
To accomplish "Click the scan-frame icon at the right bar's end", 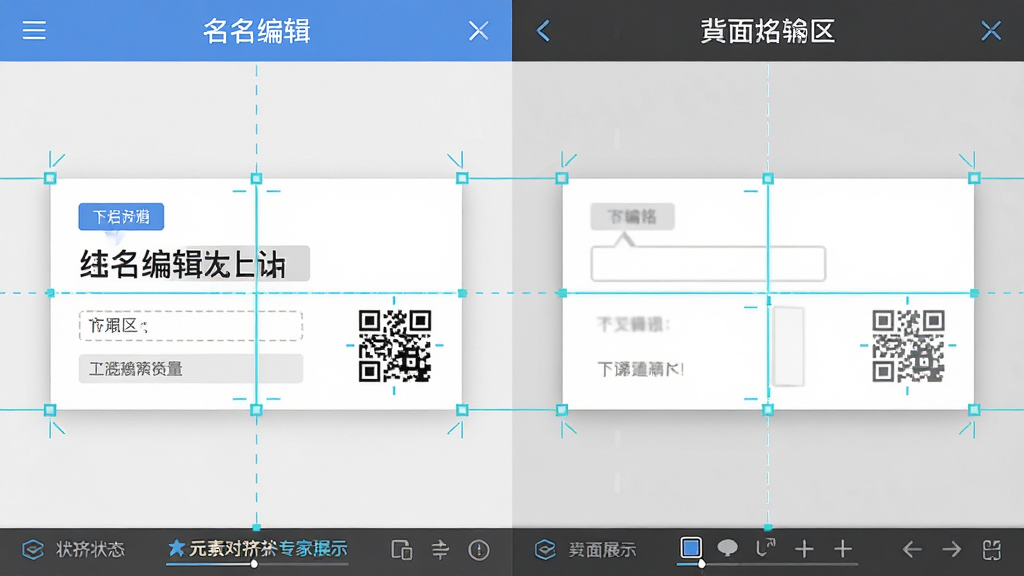I will (x=991, y=549).
